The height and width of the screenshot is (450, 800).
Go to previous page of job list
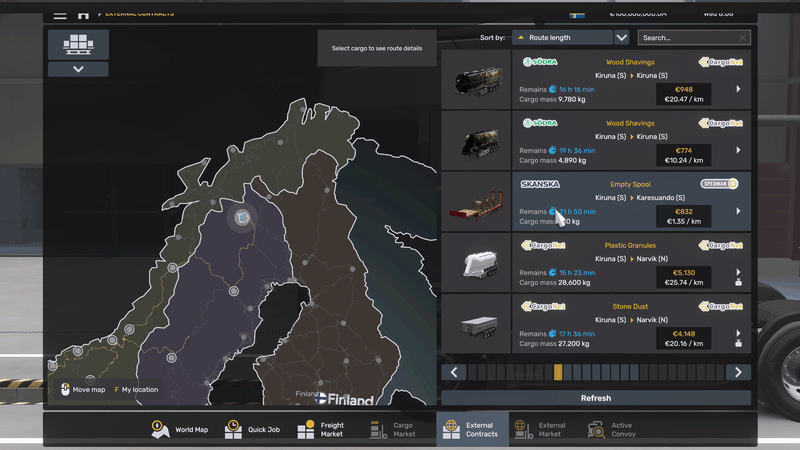point(454,372)
